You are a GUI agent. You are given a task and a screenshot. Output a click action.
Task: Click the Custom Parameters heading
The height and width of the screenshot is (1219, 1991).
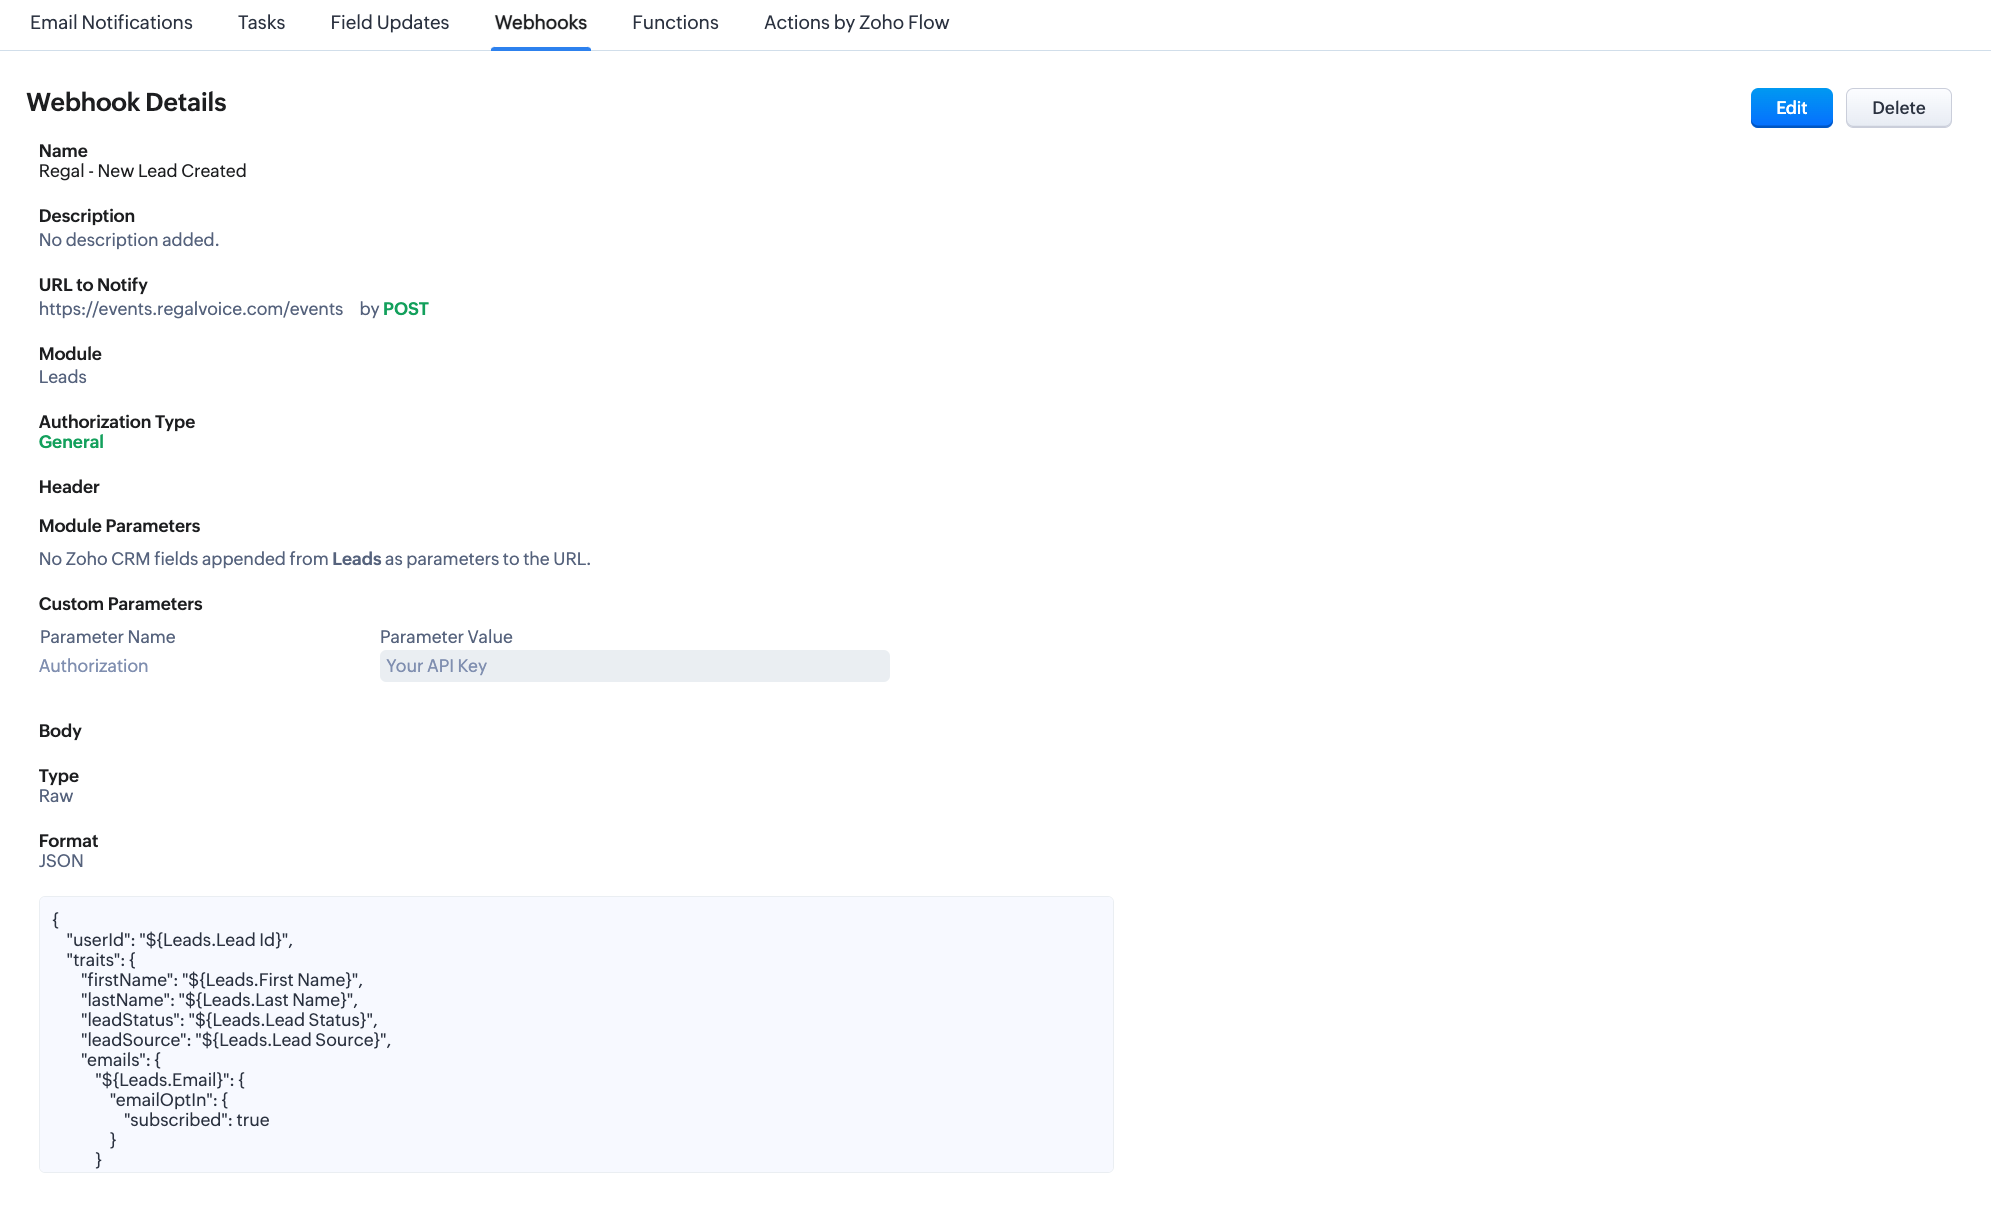point(121,604)
